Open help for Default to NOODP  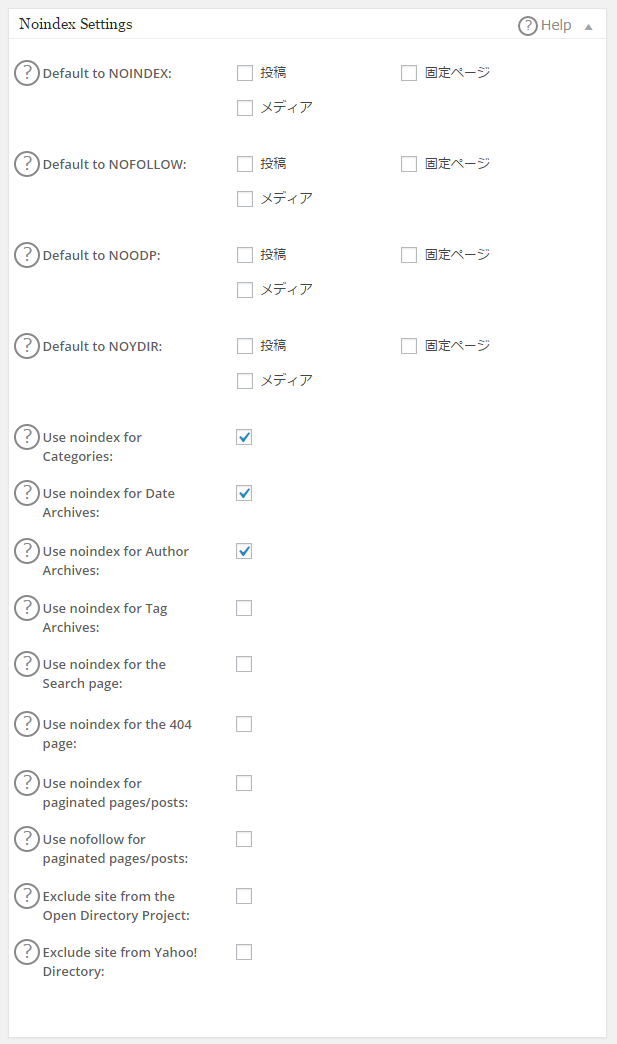[27, 255]
